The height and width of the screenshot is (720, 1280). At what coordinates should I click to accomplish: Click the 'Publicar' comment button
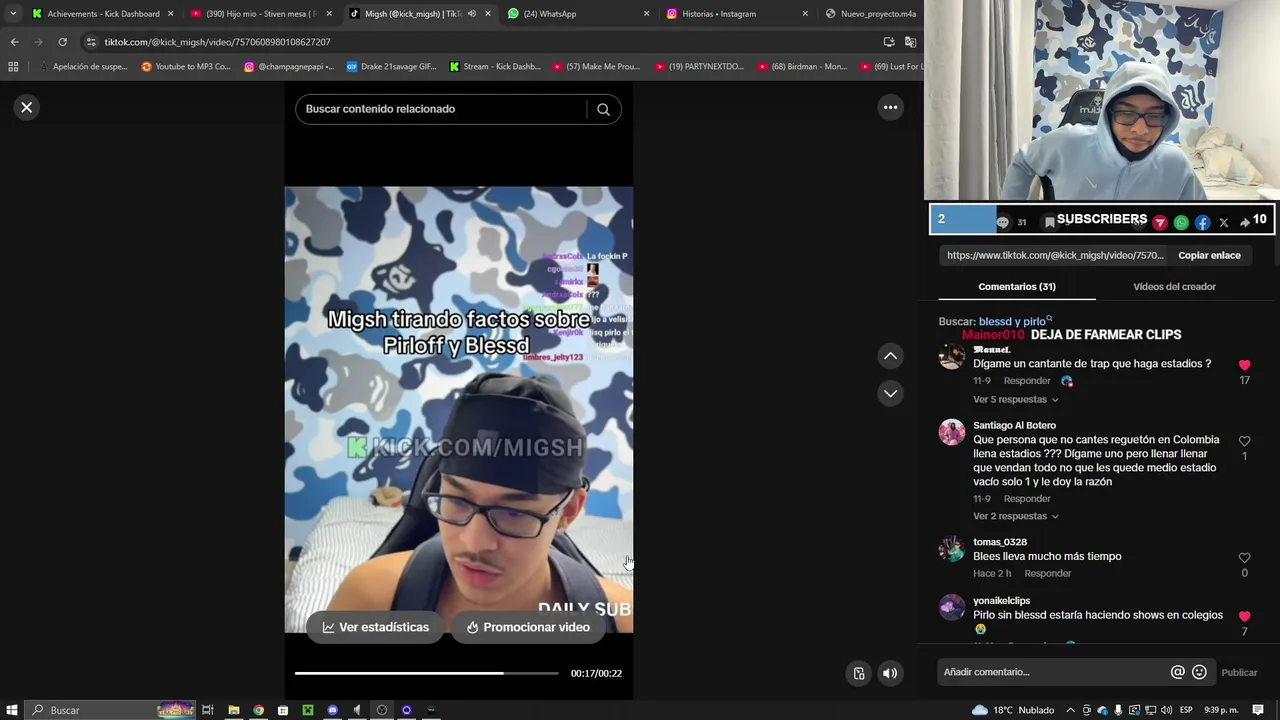click(x=1239, y=672)
